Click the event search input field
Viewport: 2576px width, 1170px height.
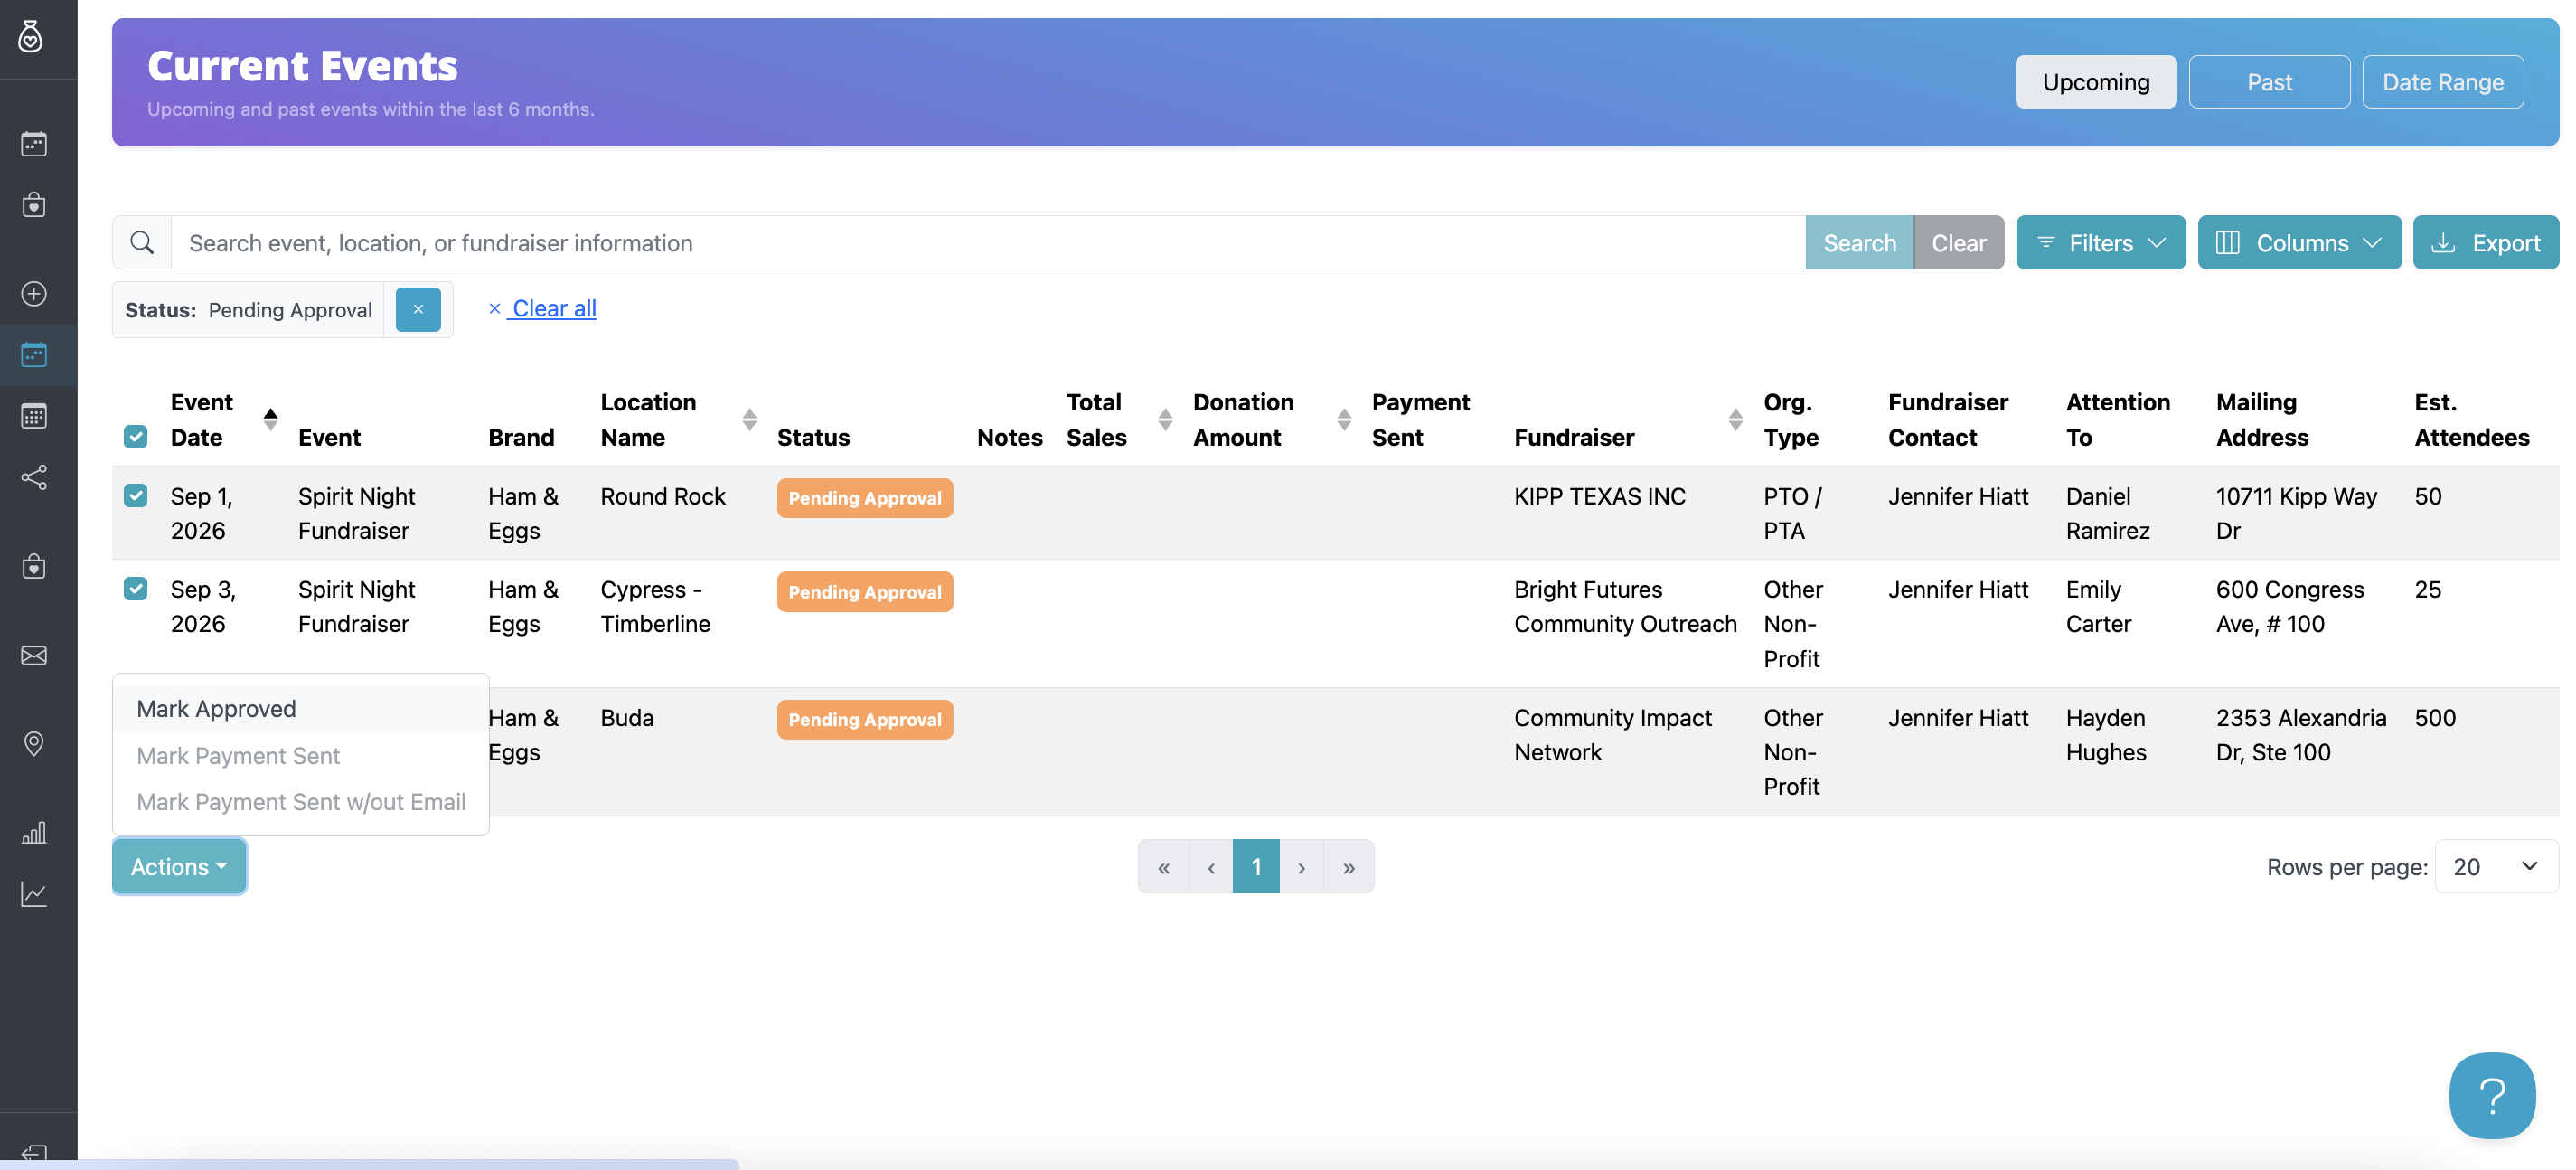(x=988, y=242)
